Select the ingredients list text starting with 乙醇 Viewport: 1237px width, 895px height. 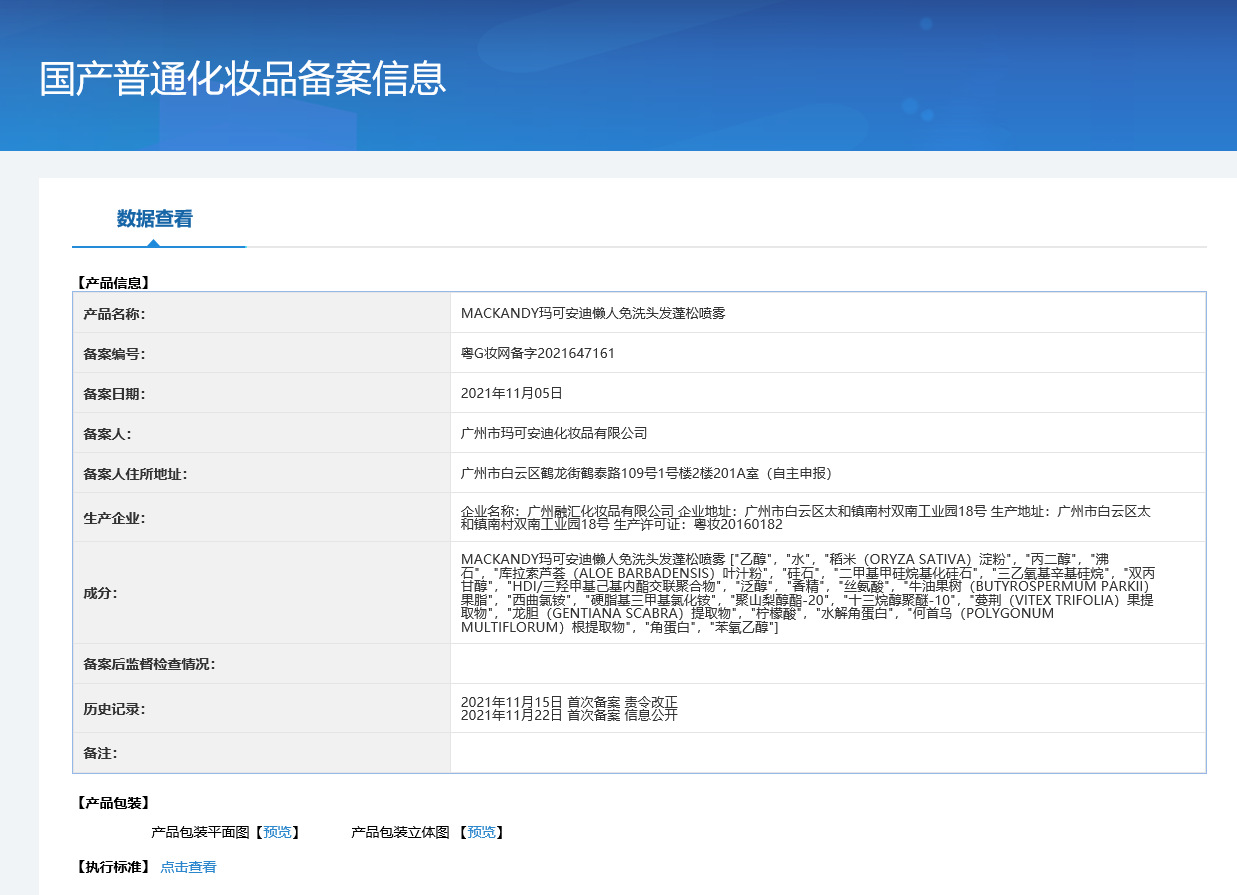(808, 593)
